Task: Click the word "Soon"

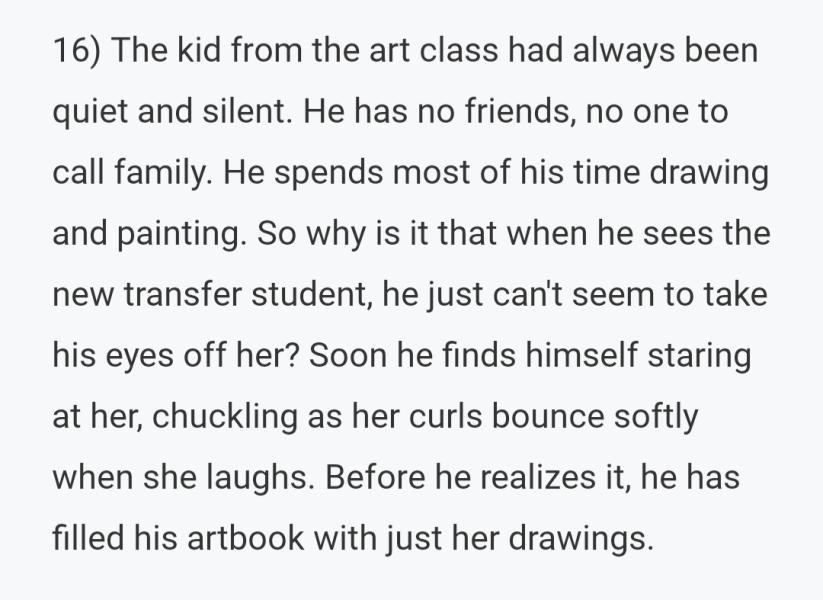Action: [347, 355]
